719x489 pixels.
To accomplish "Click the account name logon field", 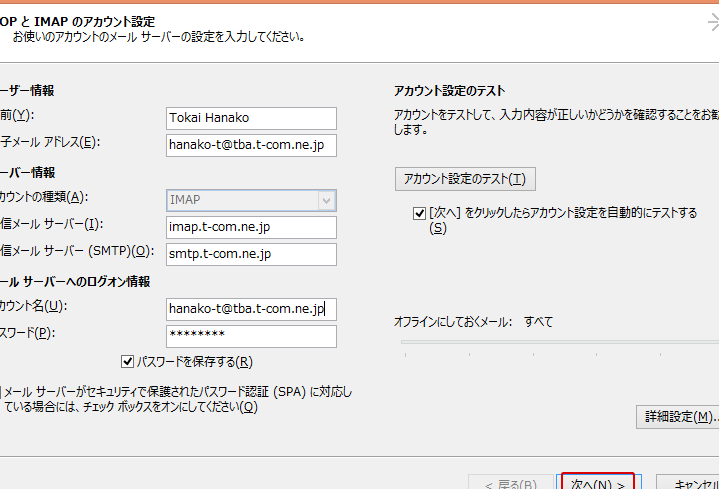I will click(x=251, y=309).
